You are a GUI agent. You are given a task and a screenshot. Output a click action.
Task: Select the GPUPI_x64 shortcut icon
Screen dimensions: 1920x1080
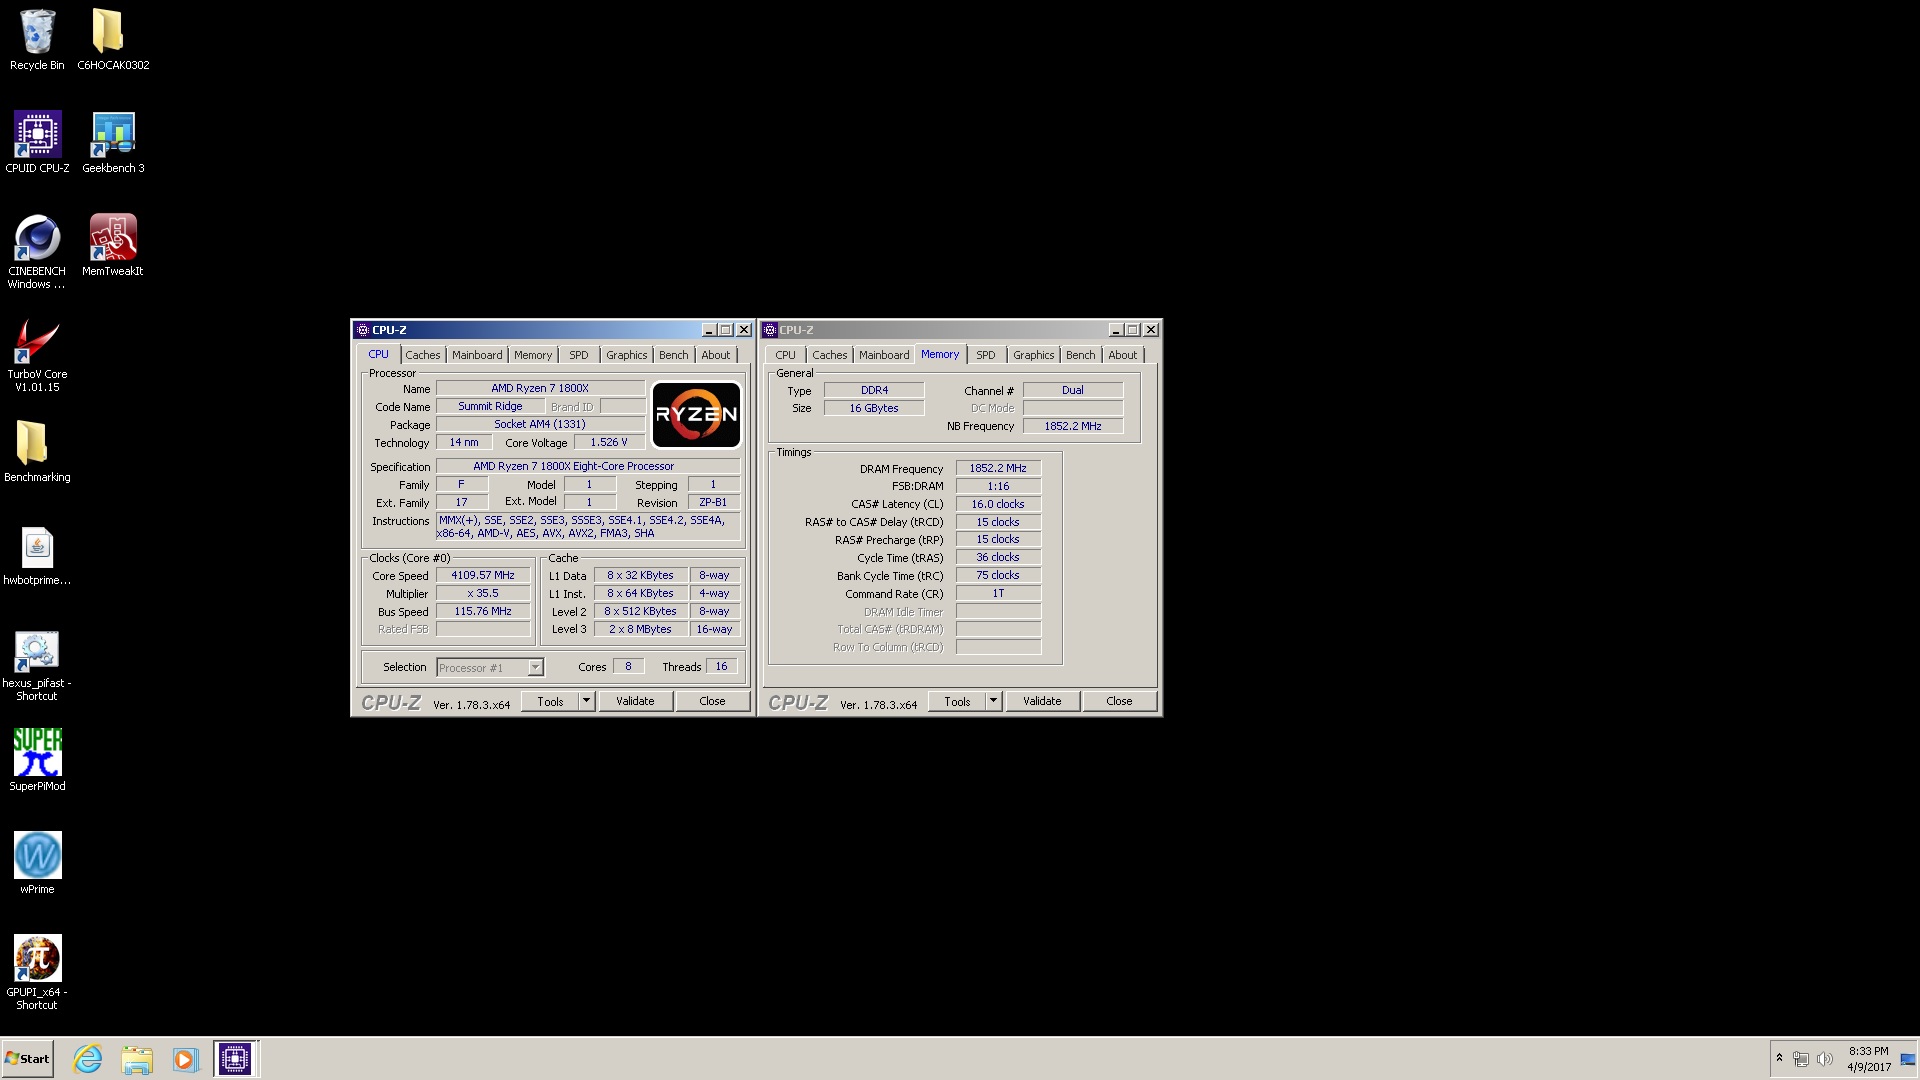click(x=37, y=973)
